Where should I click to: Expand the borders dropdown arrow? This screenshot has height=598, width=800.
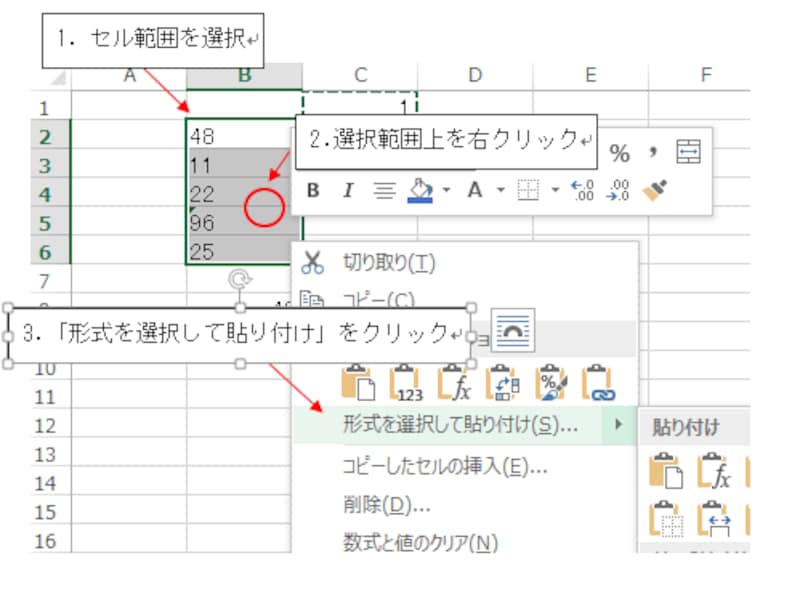pyautogui.click(x=556, y=191)
